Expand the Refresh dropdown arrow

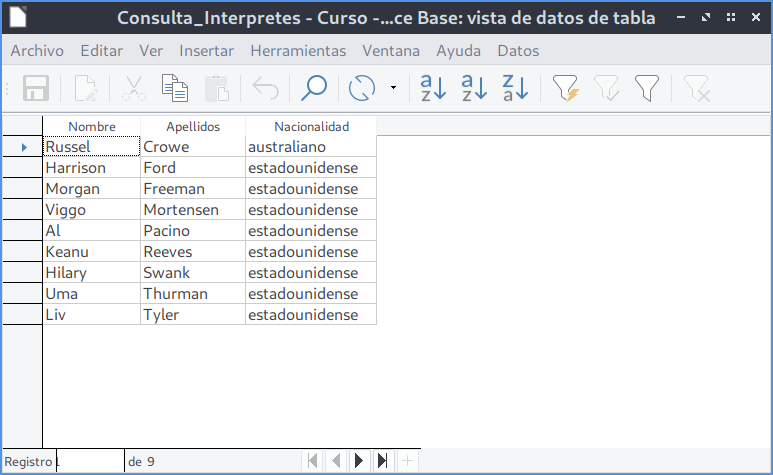(393, 89)
